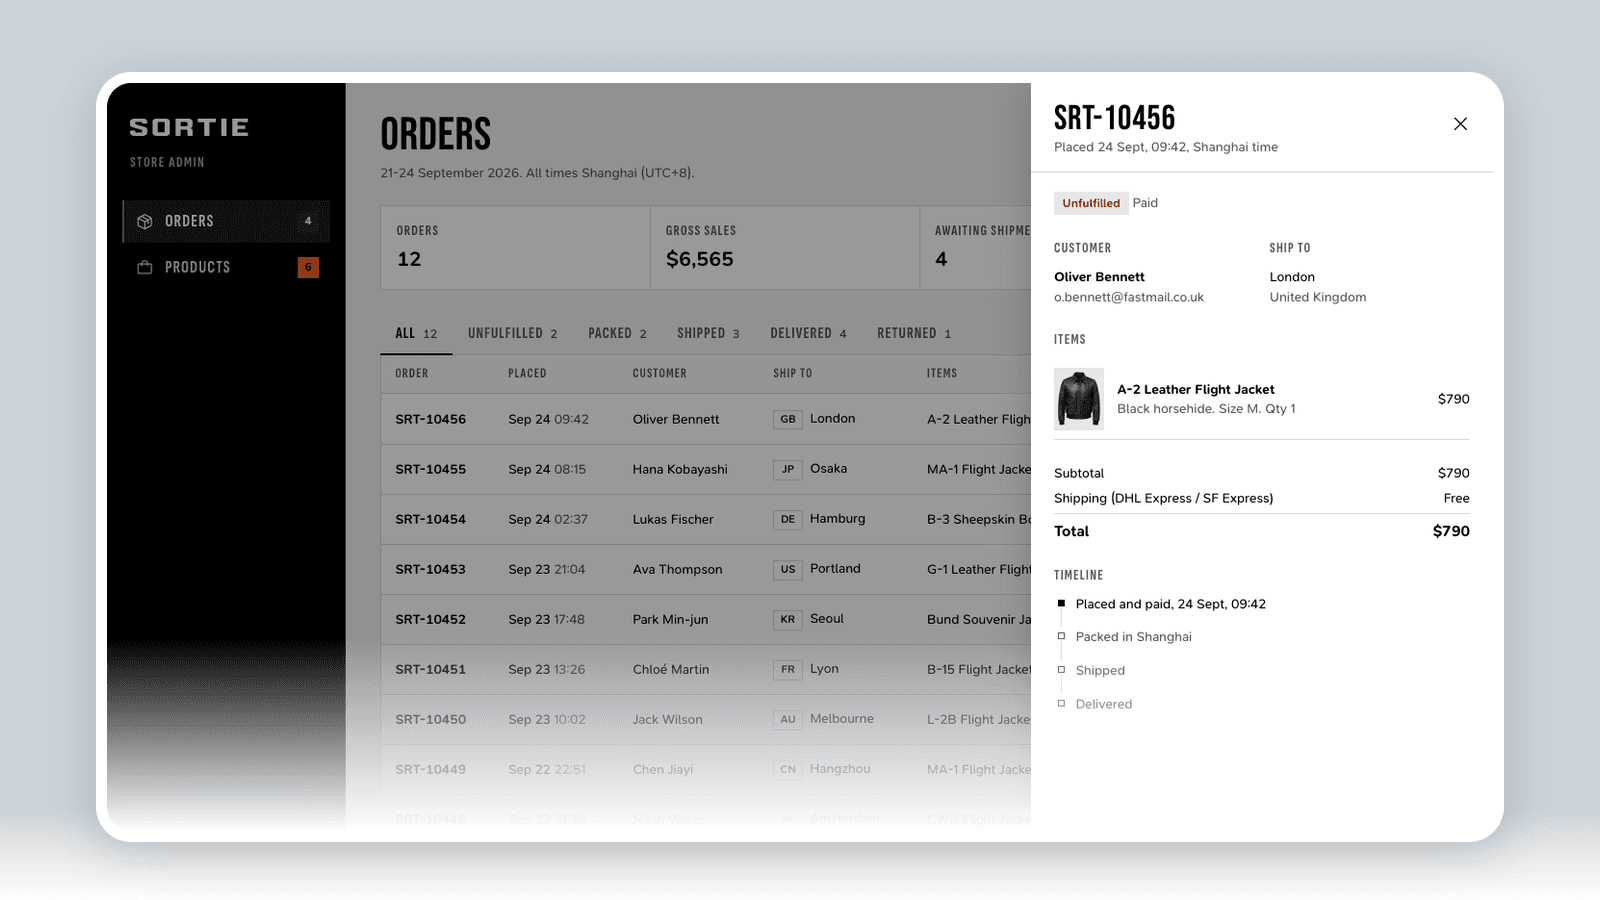
Task: Click customer name Lukas Fischer
Action: coord(673,519)
